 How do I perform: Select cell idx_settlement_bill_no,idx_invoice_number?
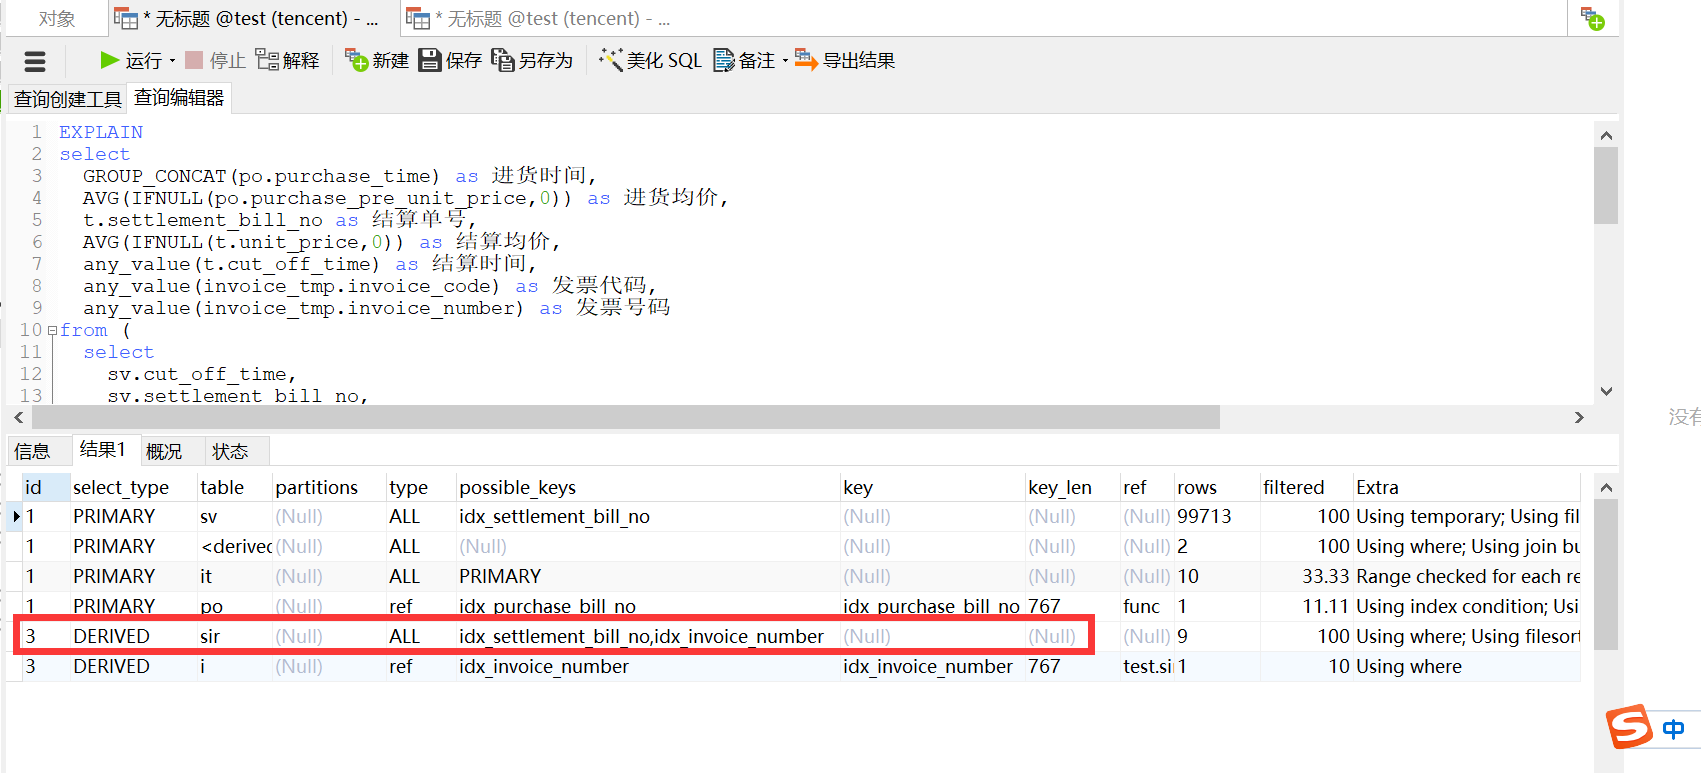click(x=648, y=636)
